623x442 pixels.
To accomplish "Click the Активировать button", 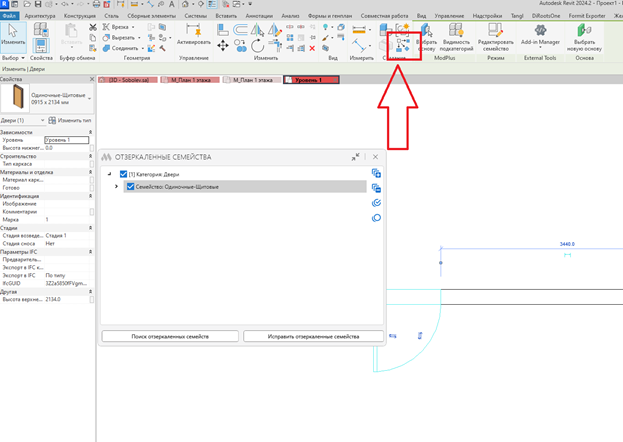I will coord(193,35).
